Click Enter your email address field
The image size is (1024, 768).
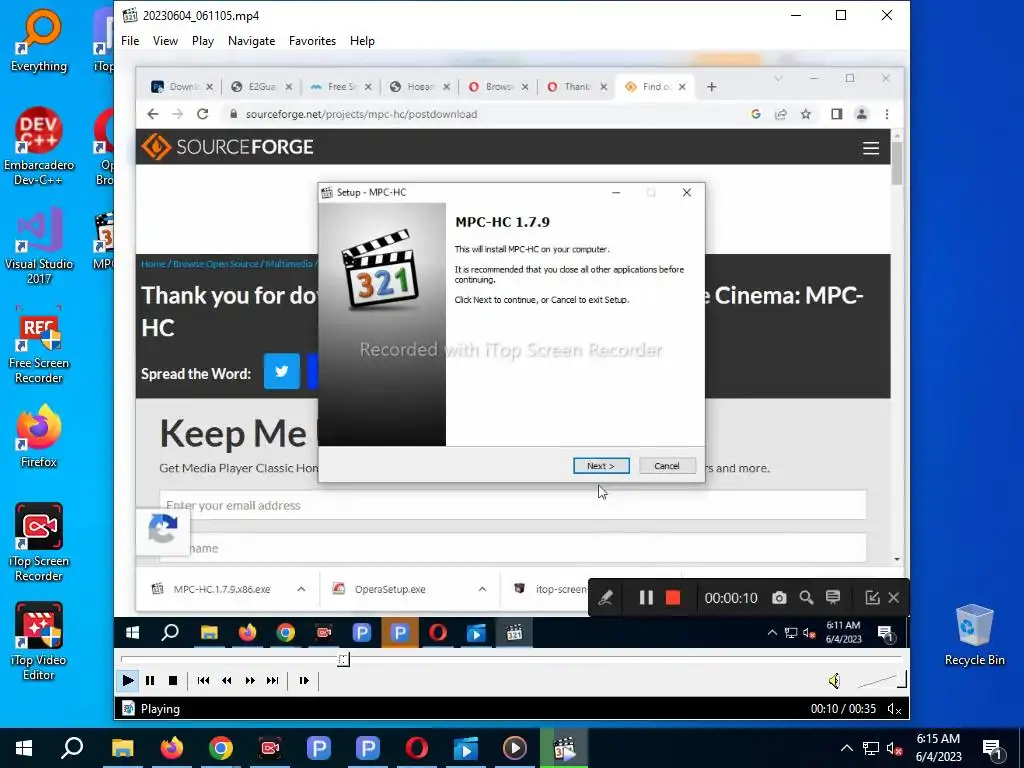click(x=513, y=505)
